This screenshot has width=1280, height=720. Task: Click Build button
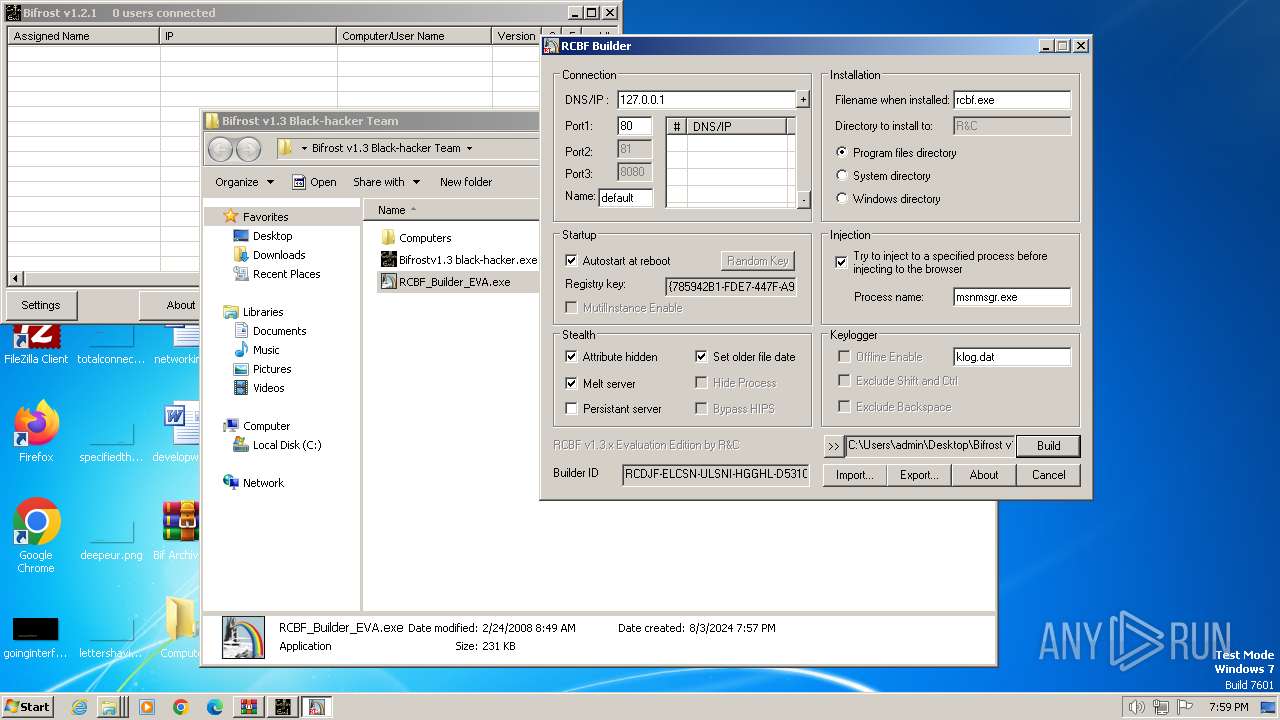coord(1048,446)
